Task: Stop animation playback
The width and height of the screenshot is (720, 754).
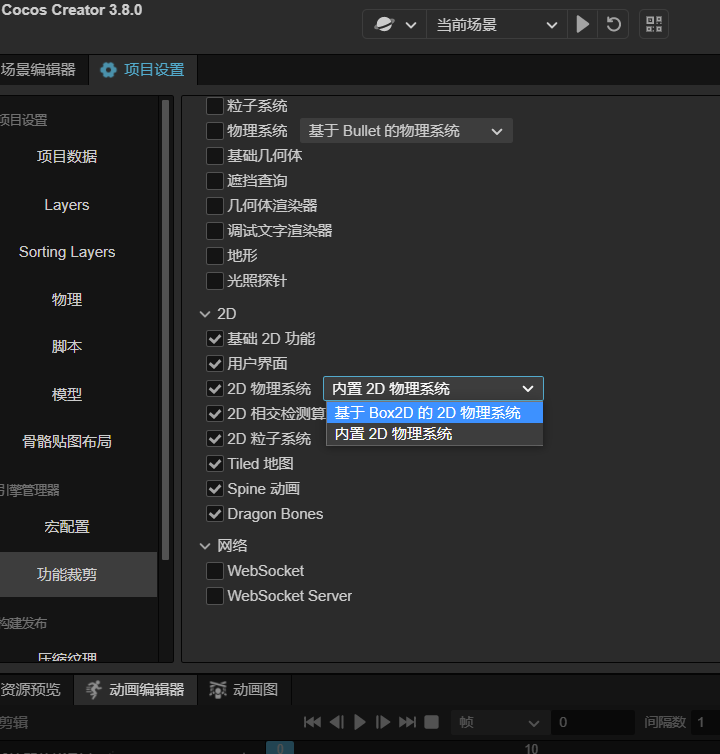Action: [431, 722]
